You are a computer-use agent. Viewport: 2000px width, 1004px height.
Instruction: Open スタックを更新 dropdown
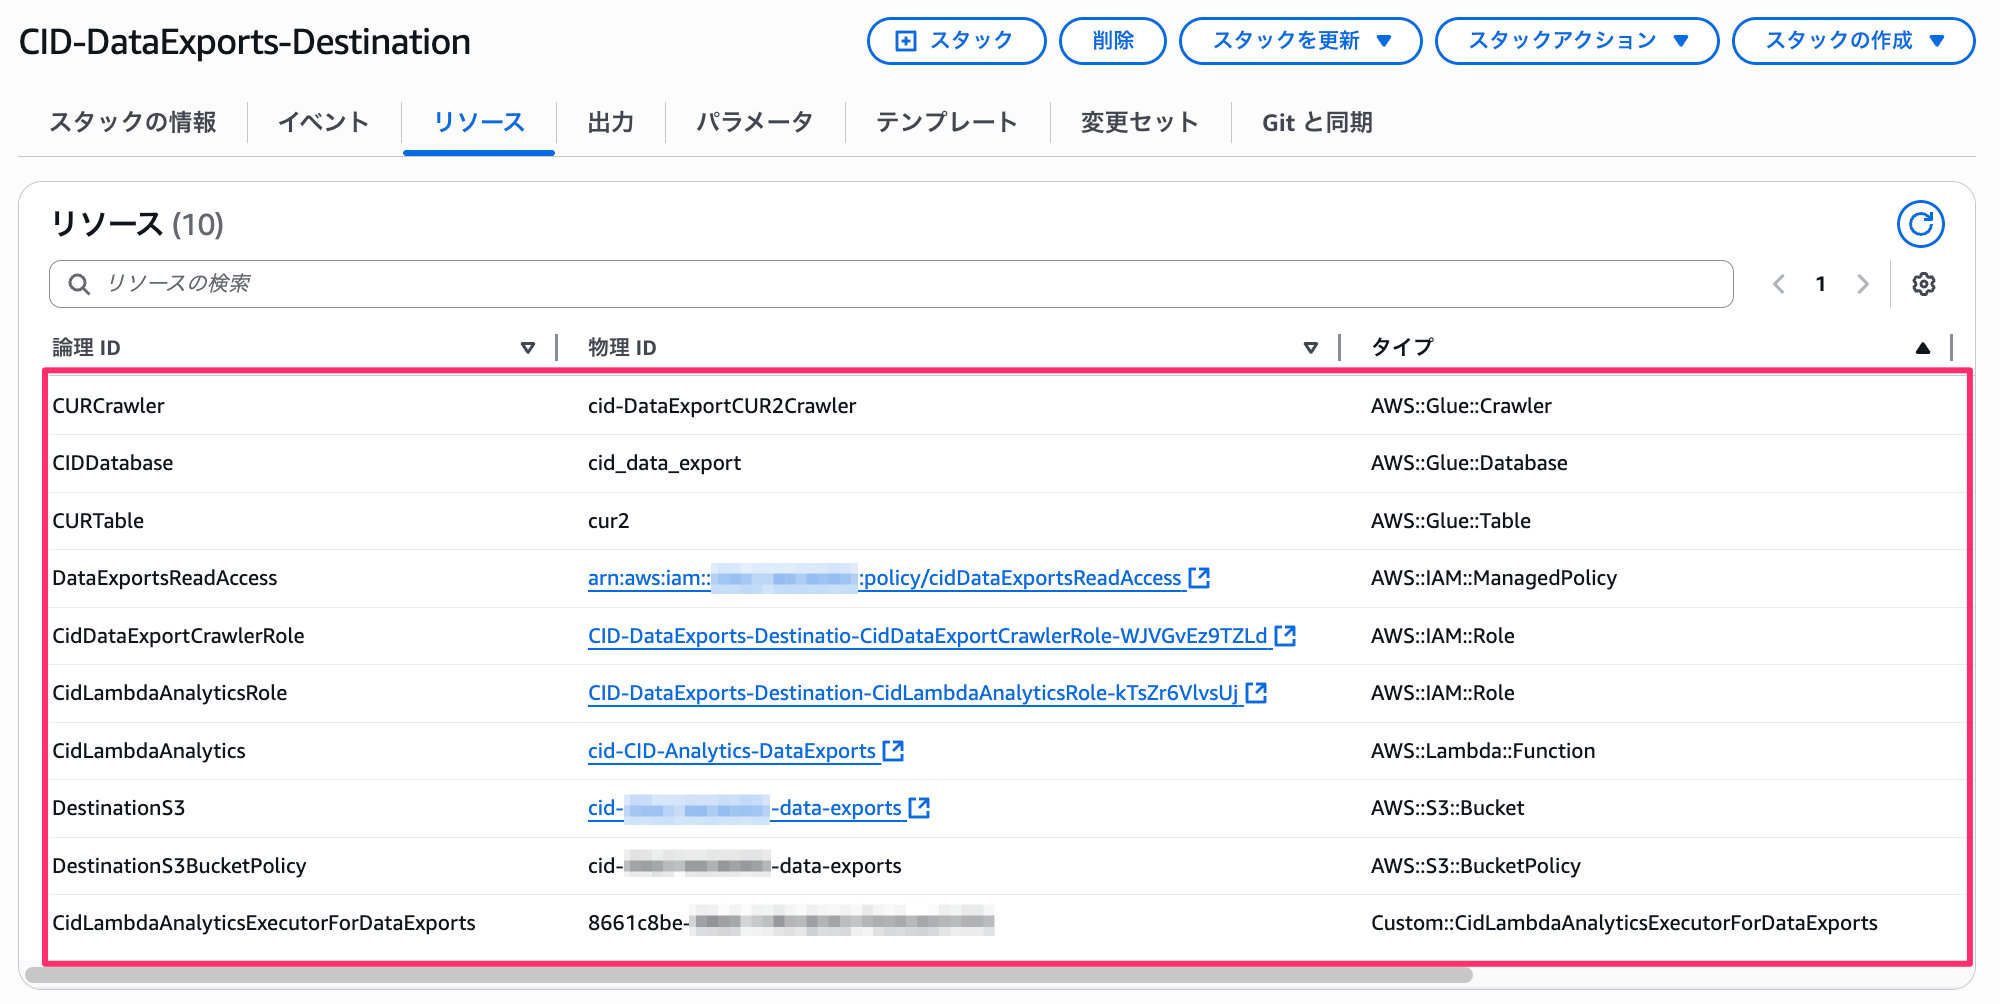(1300, 41)
